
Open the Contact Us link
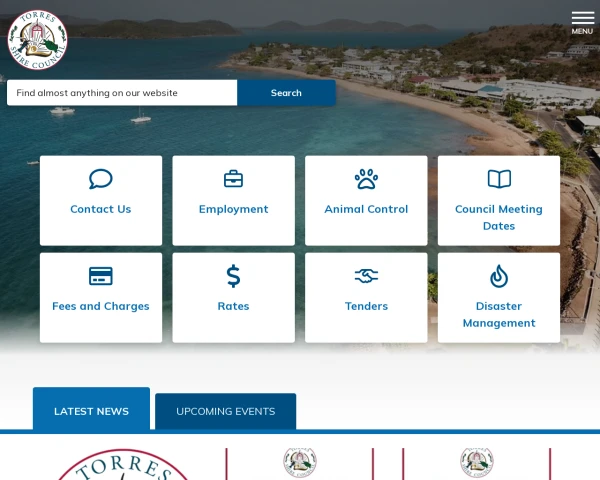(101, 209)
